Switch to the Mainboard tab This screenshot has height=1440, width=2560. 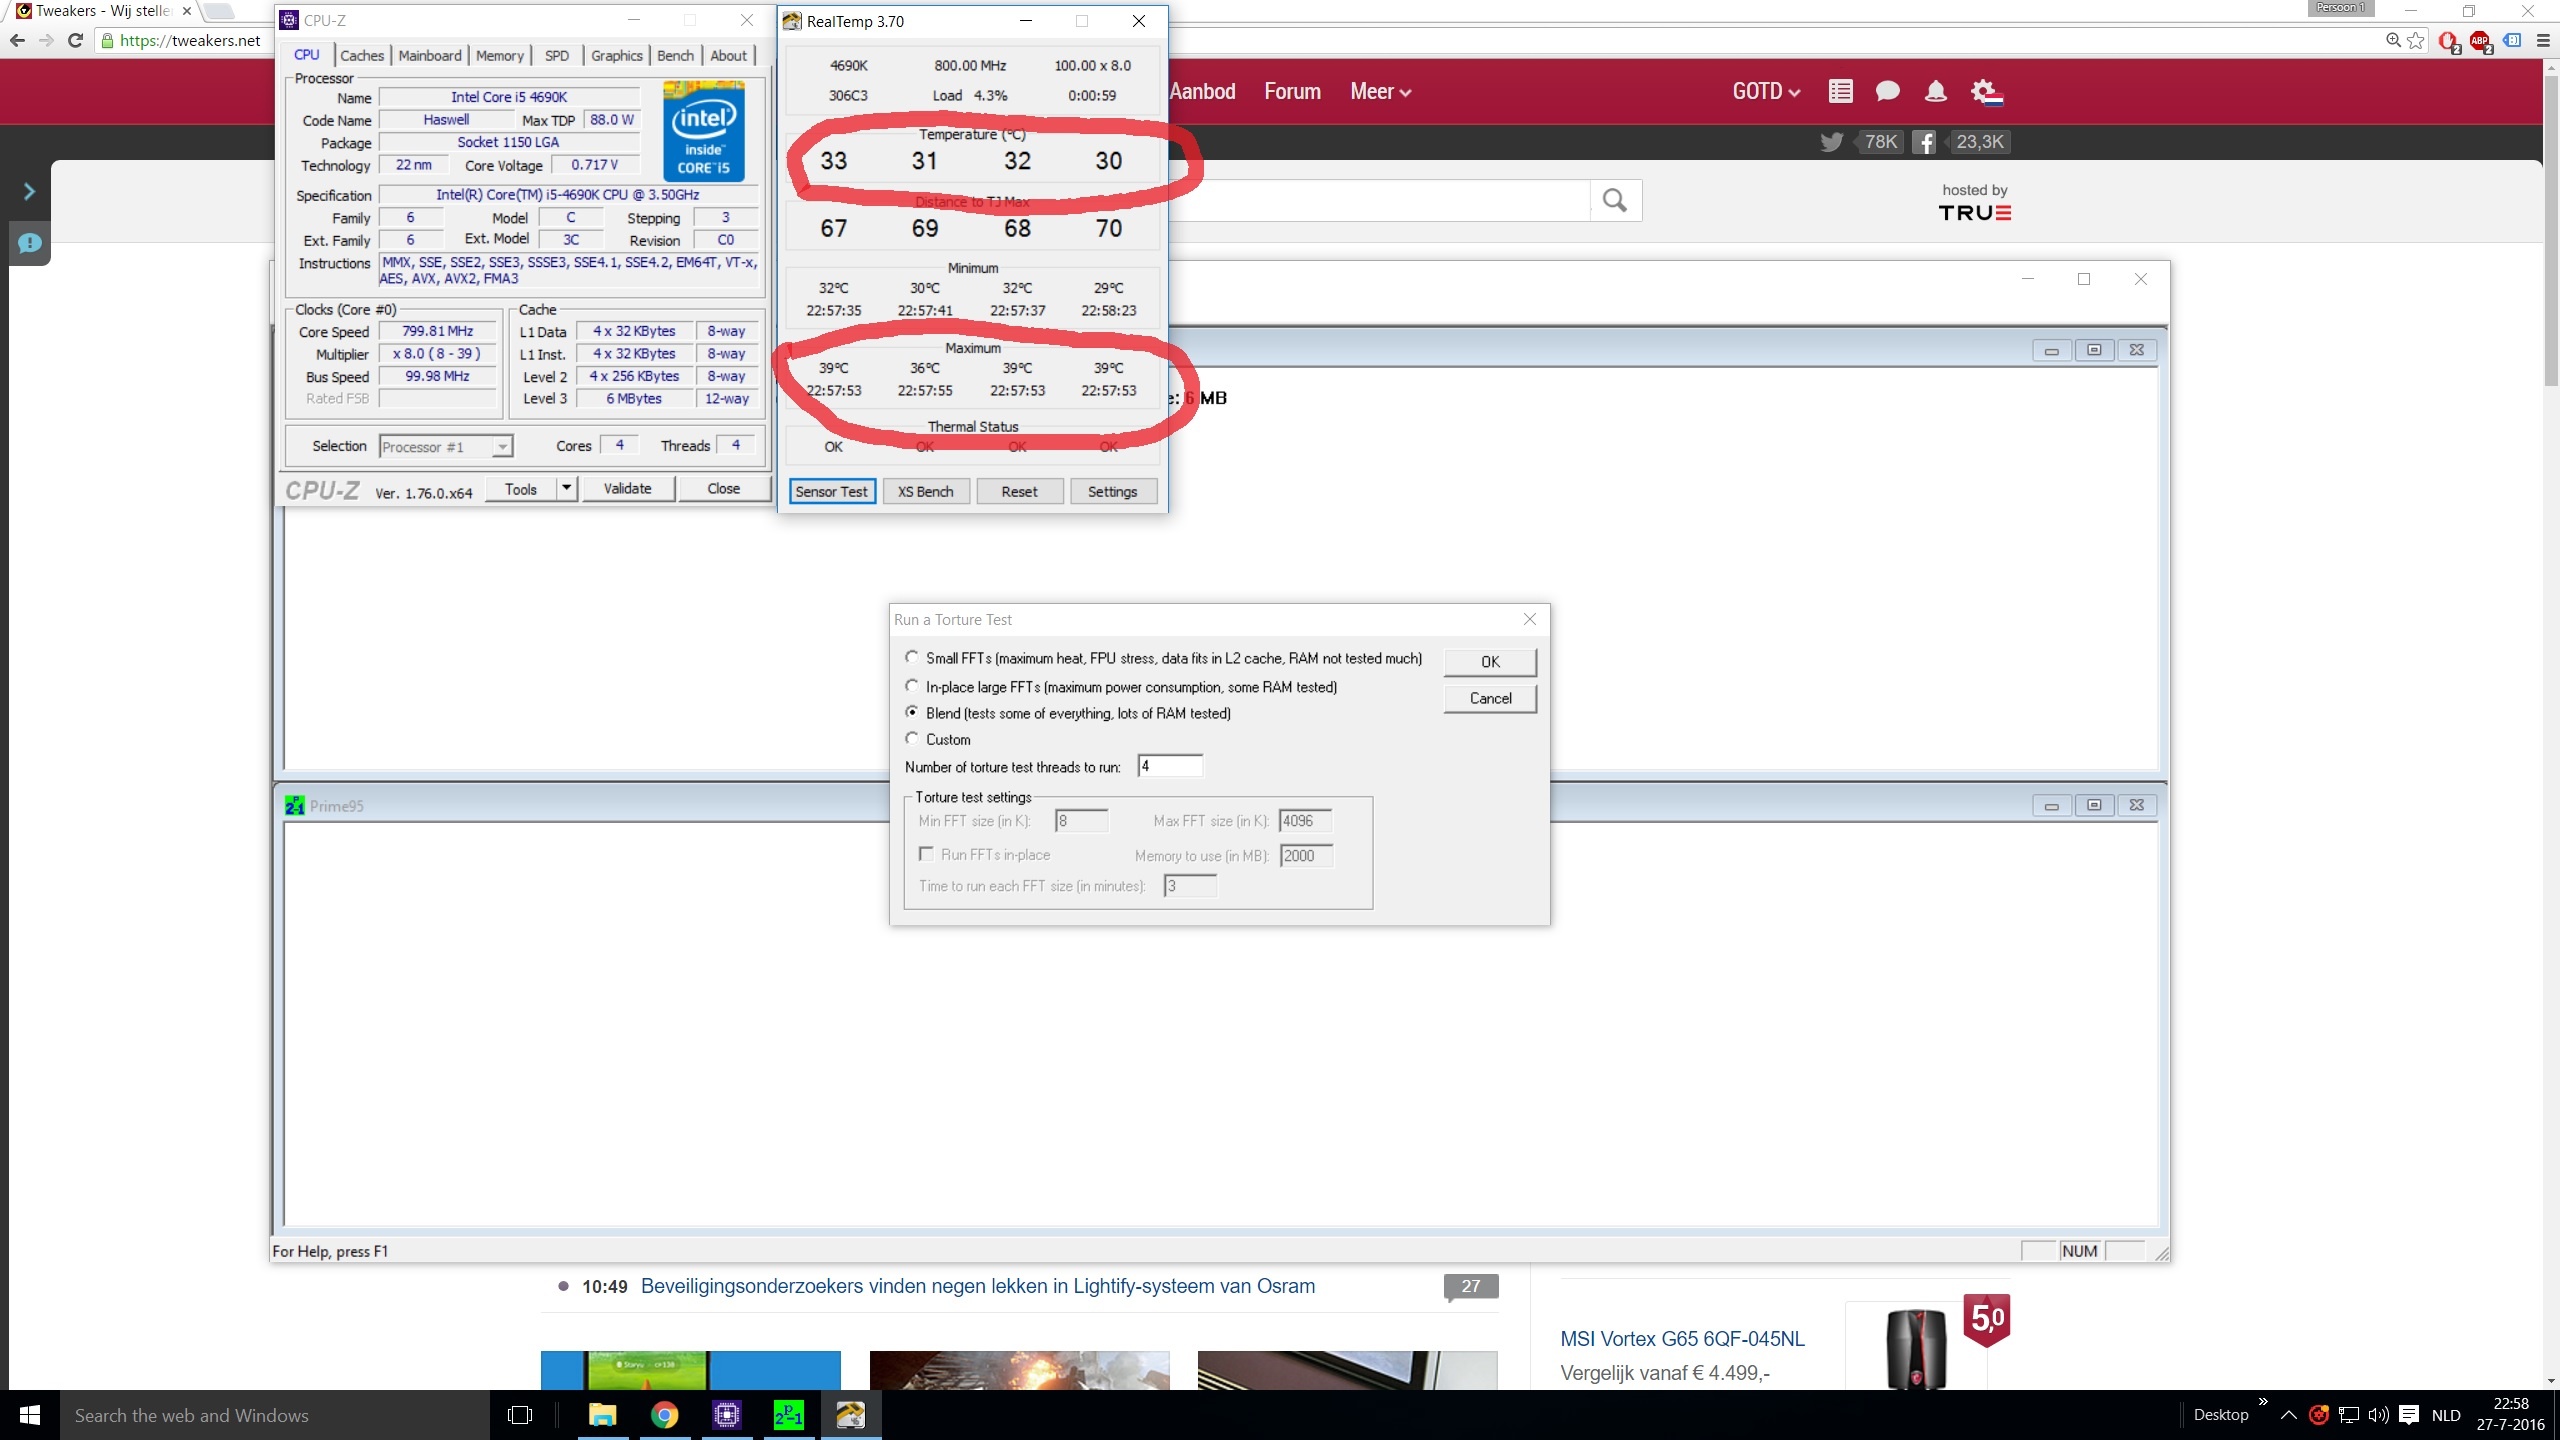(x=430, y=56)
